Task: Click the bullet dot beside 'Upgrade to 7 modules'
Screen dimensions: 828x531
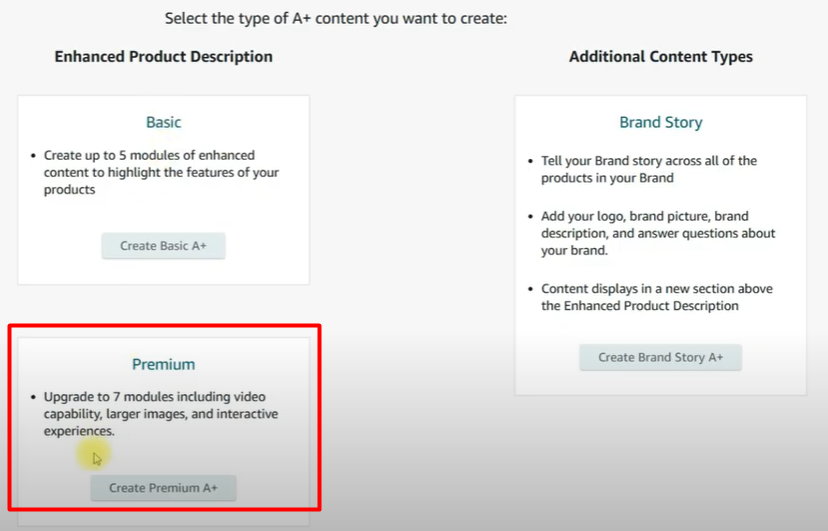Action: click(x=34, y=398)
